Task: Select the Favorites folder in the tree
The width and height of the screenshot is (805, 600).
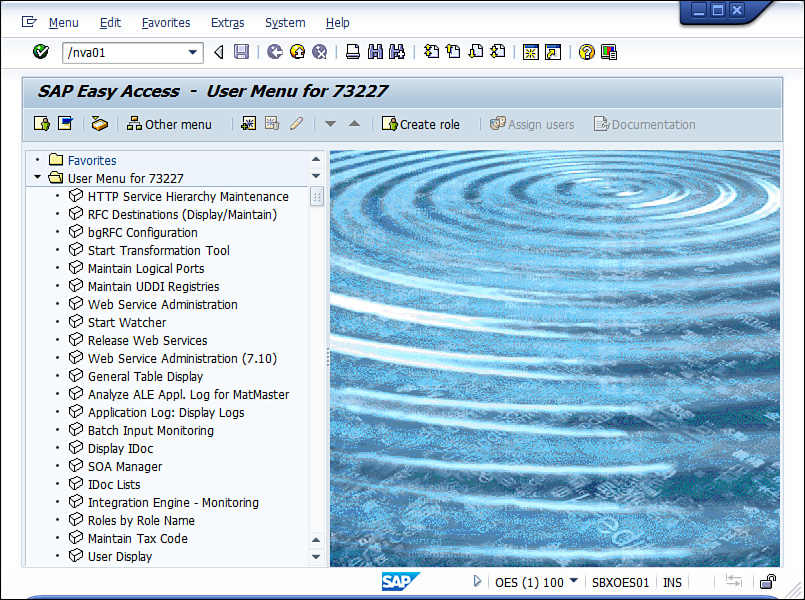Action: 92,160
